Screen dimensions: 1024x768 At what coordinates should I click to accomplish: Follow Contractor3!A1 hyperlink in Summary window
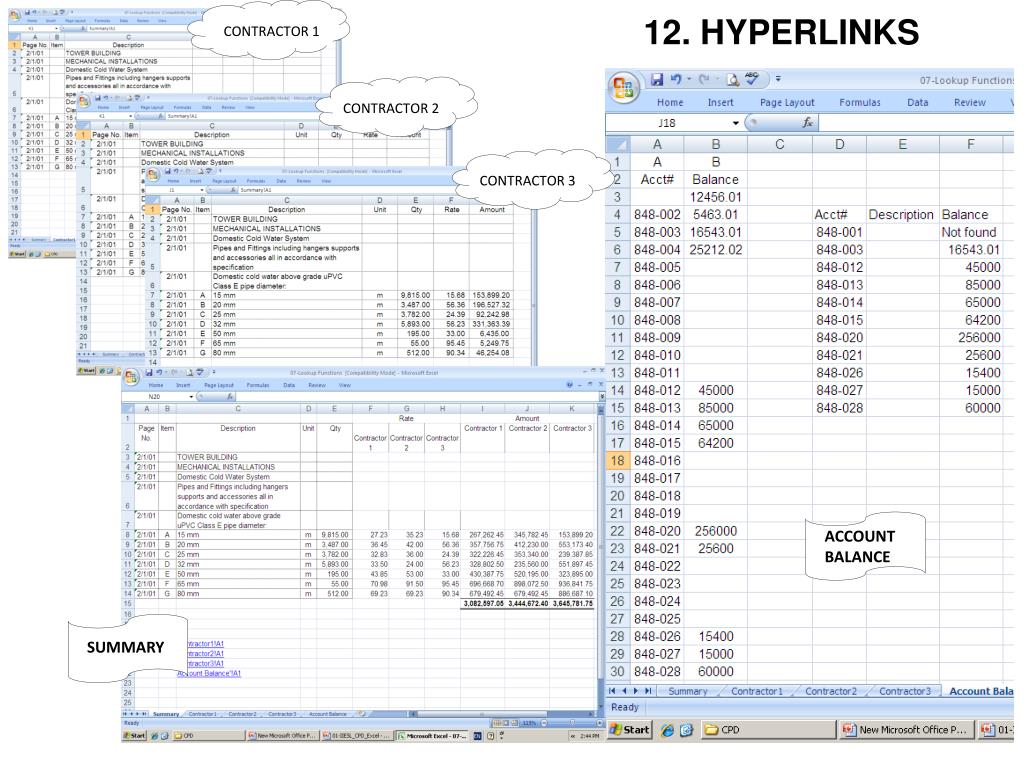point(204,664)
